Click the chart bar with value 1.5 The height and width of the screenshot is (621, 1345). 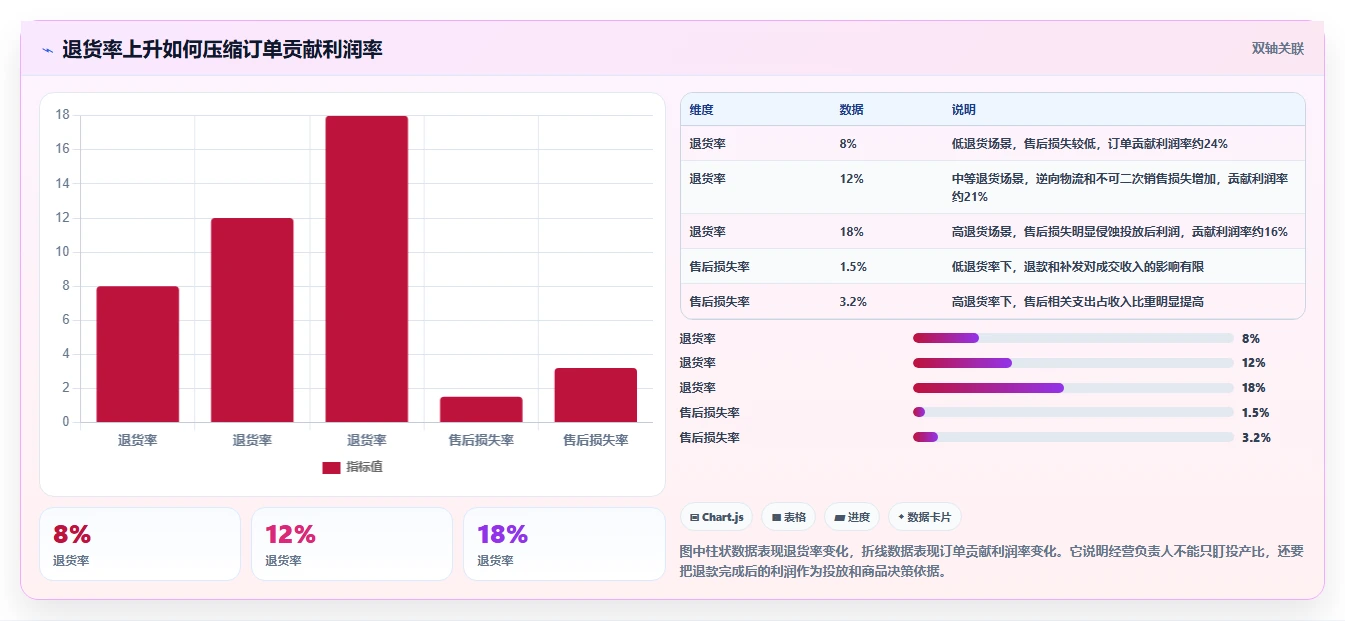[481, 409]
